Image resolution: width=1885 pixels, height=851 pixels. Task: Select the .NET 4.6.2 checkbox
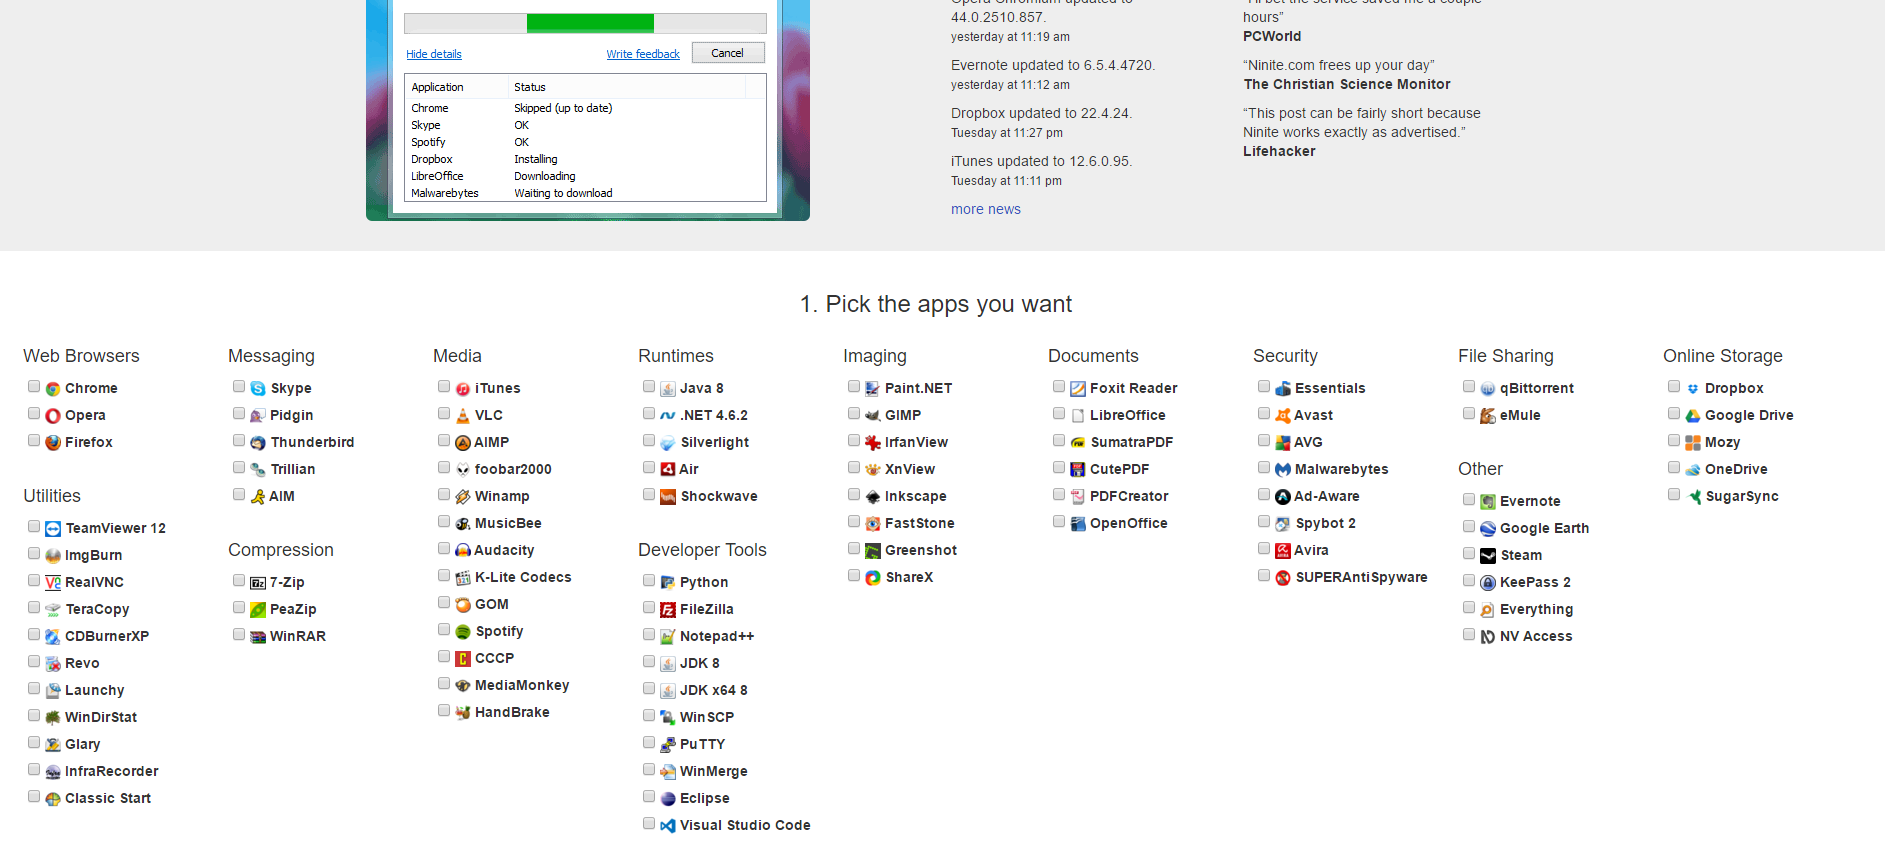[649, 413]
